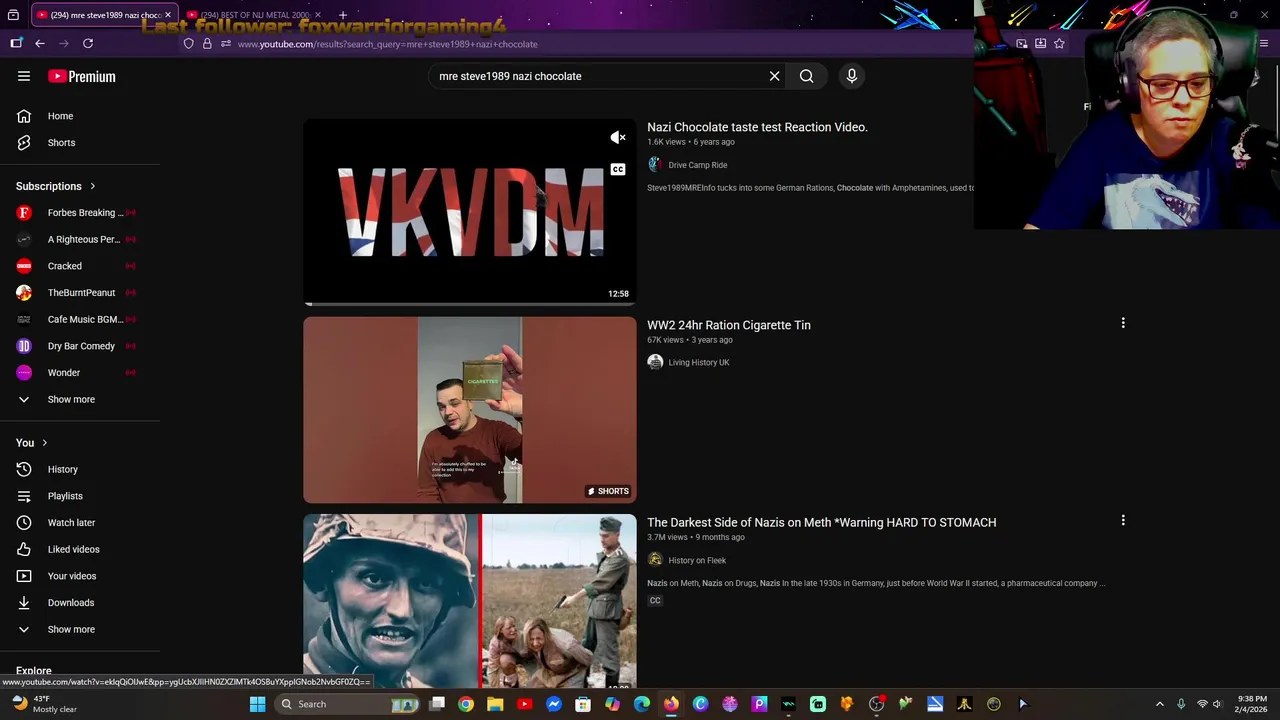
Task: Reload the current page
Action: (88, 43)
